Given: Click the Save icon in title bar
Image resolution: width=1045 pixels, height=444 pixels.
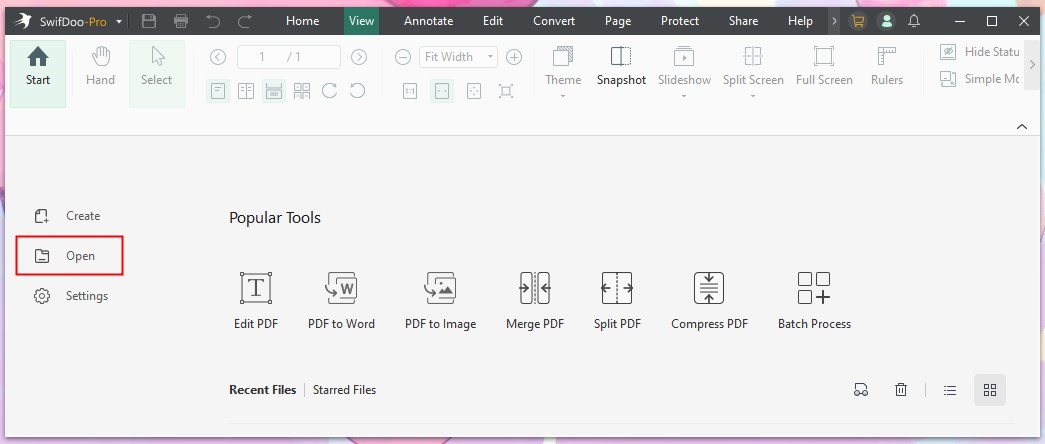Looking at the screenshot, I should [x=149, y=21].
